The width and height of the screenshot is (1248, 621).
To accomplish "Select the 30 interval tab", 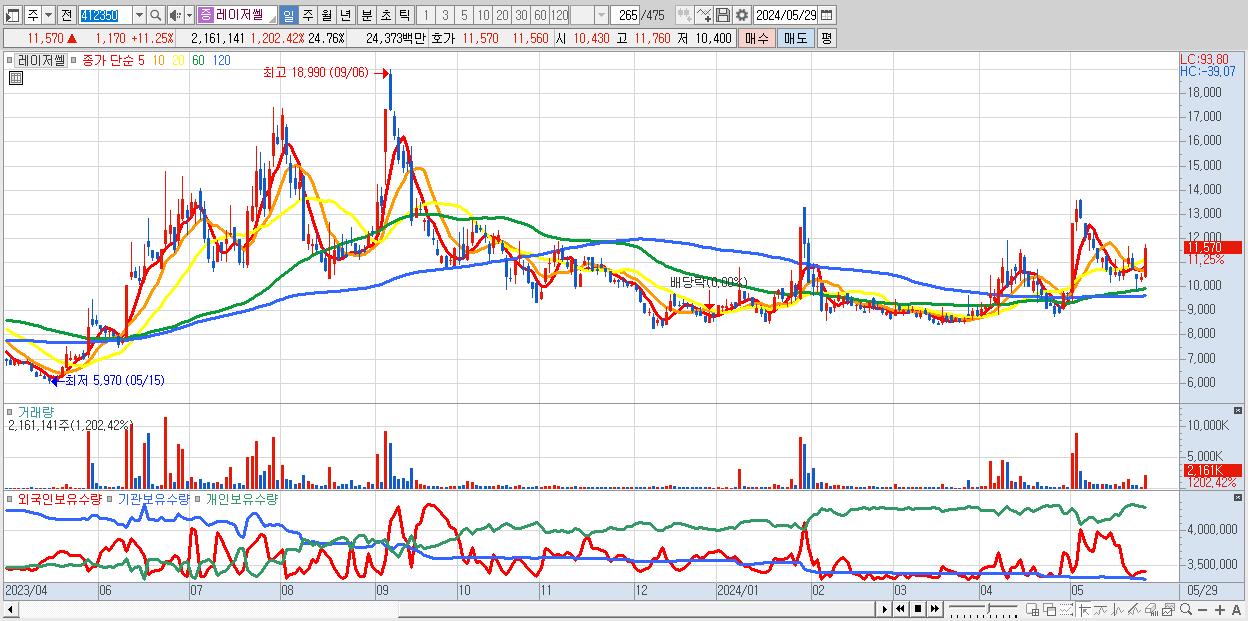I will pos(521,16).
